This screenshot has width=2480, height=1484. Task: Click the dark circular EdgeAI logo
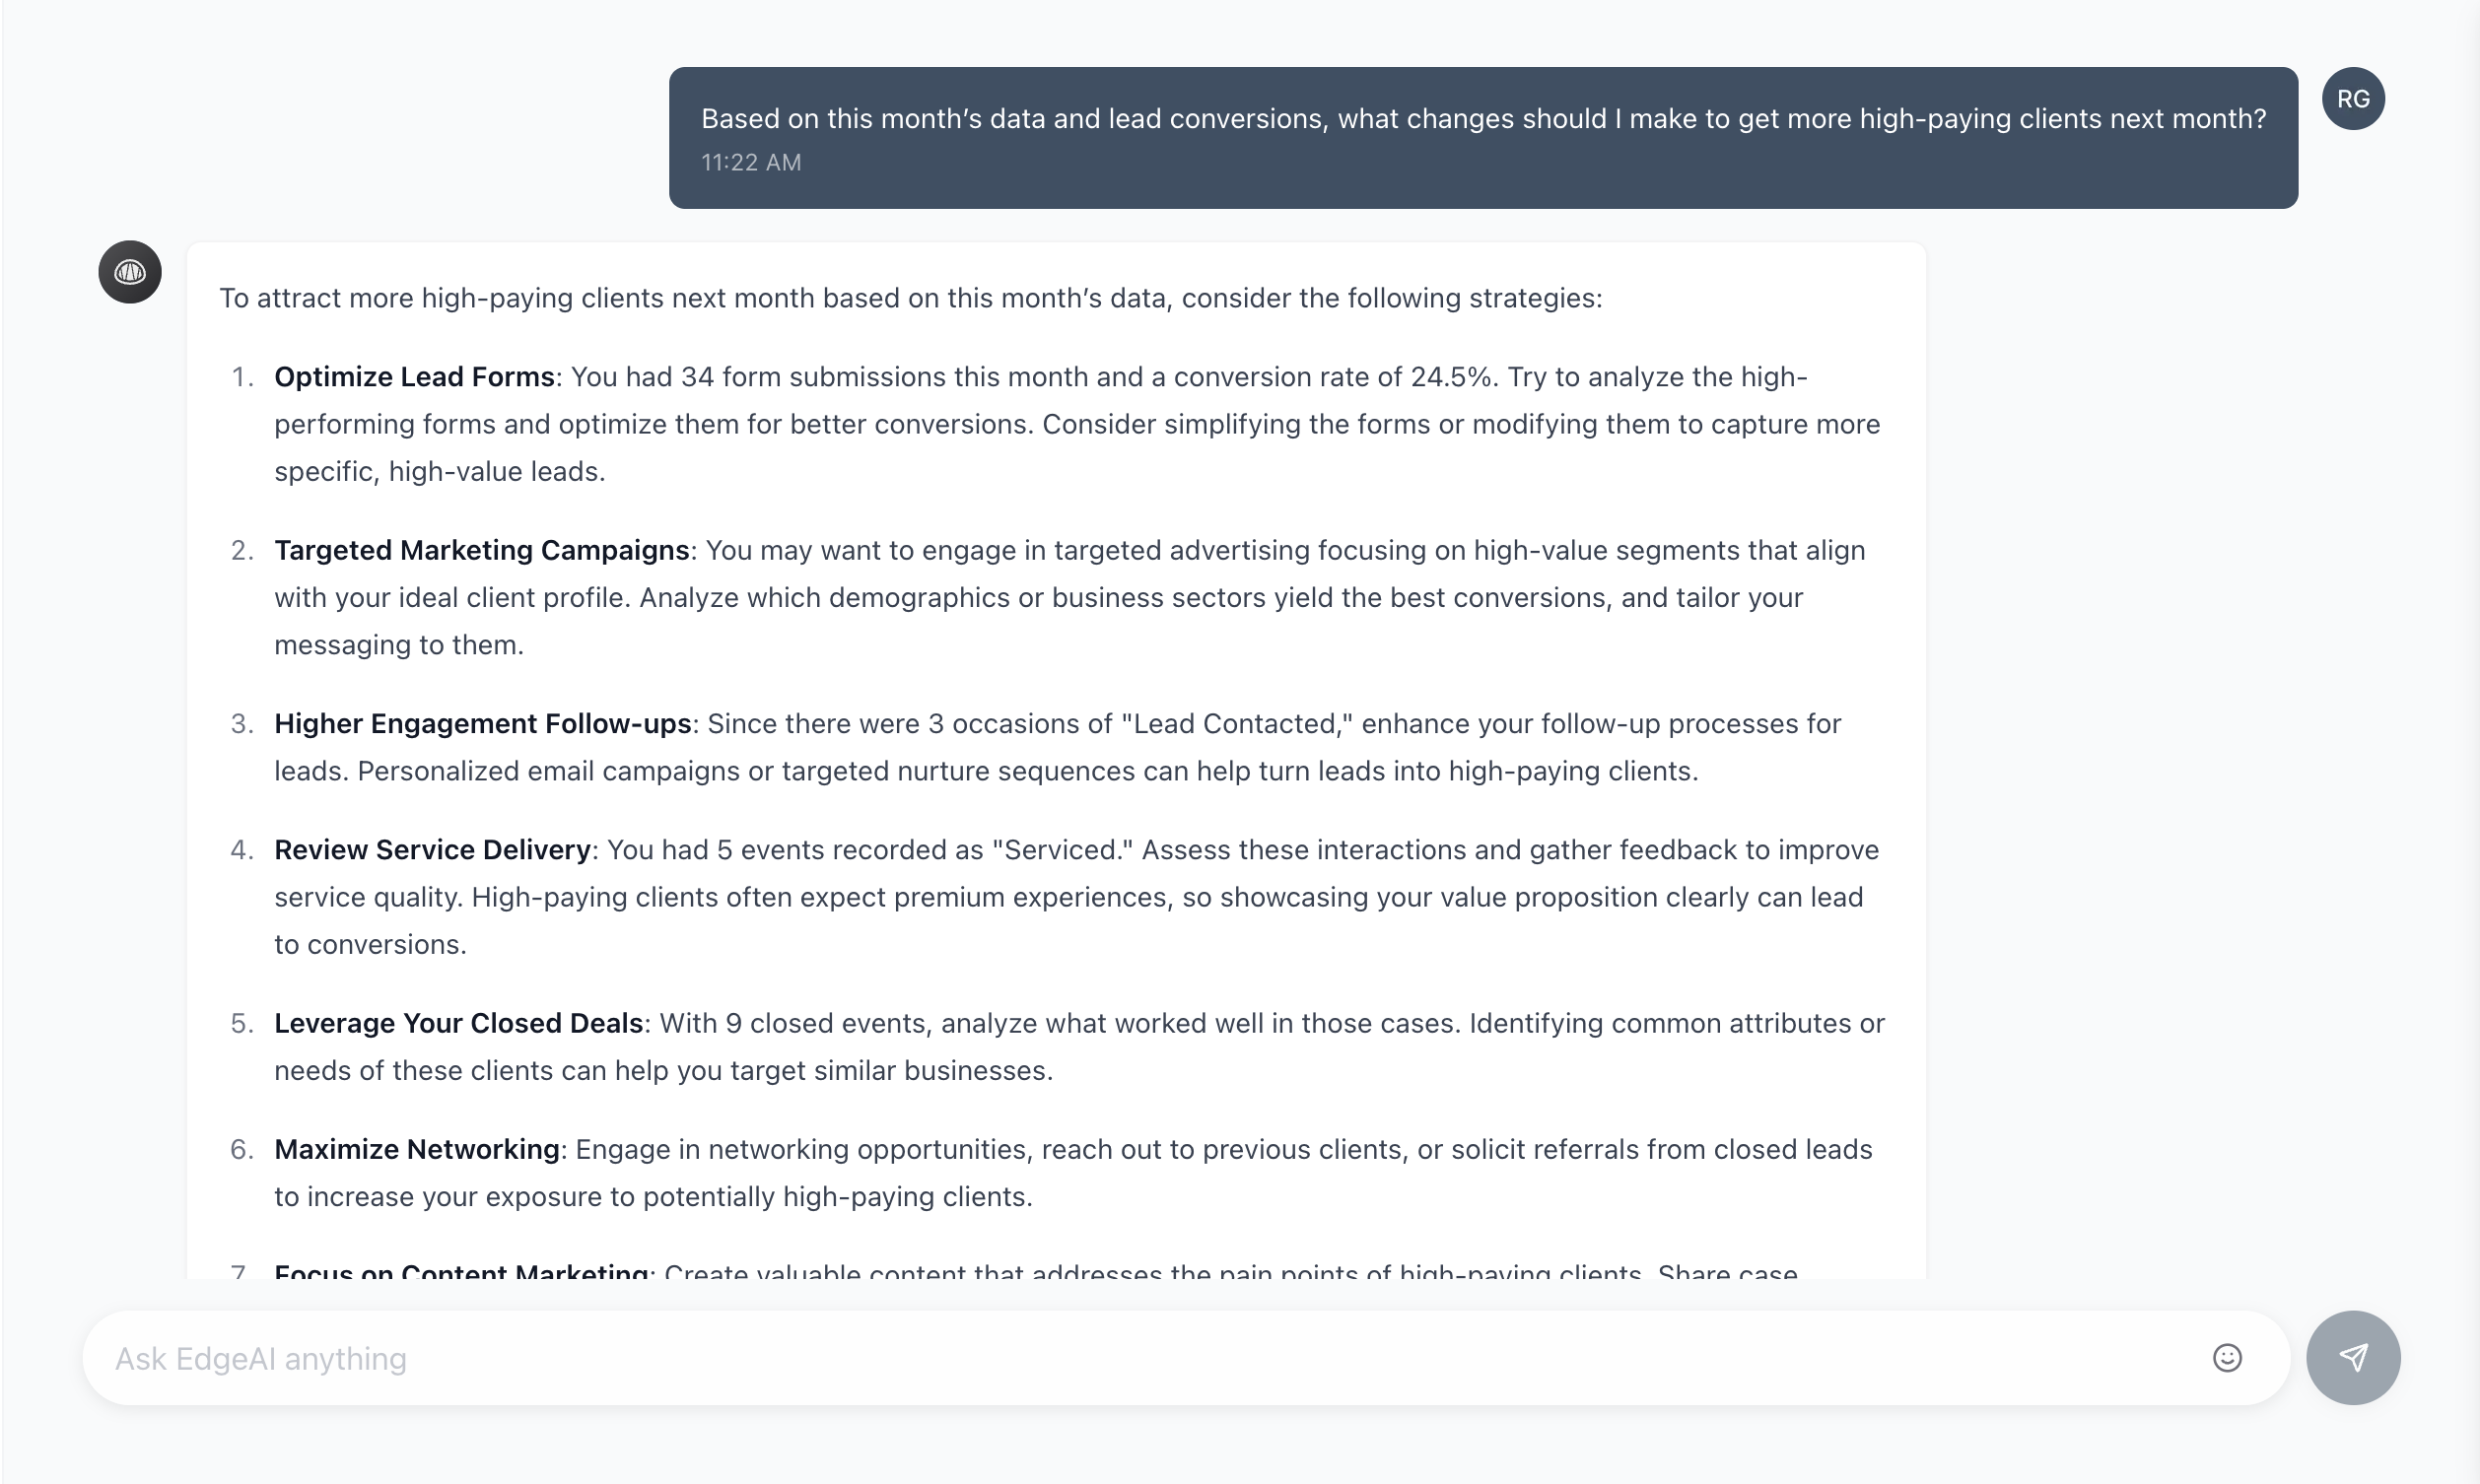point(130,271)
